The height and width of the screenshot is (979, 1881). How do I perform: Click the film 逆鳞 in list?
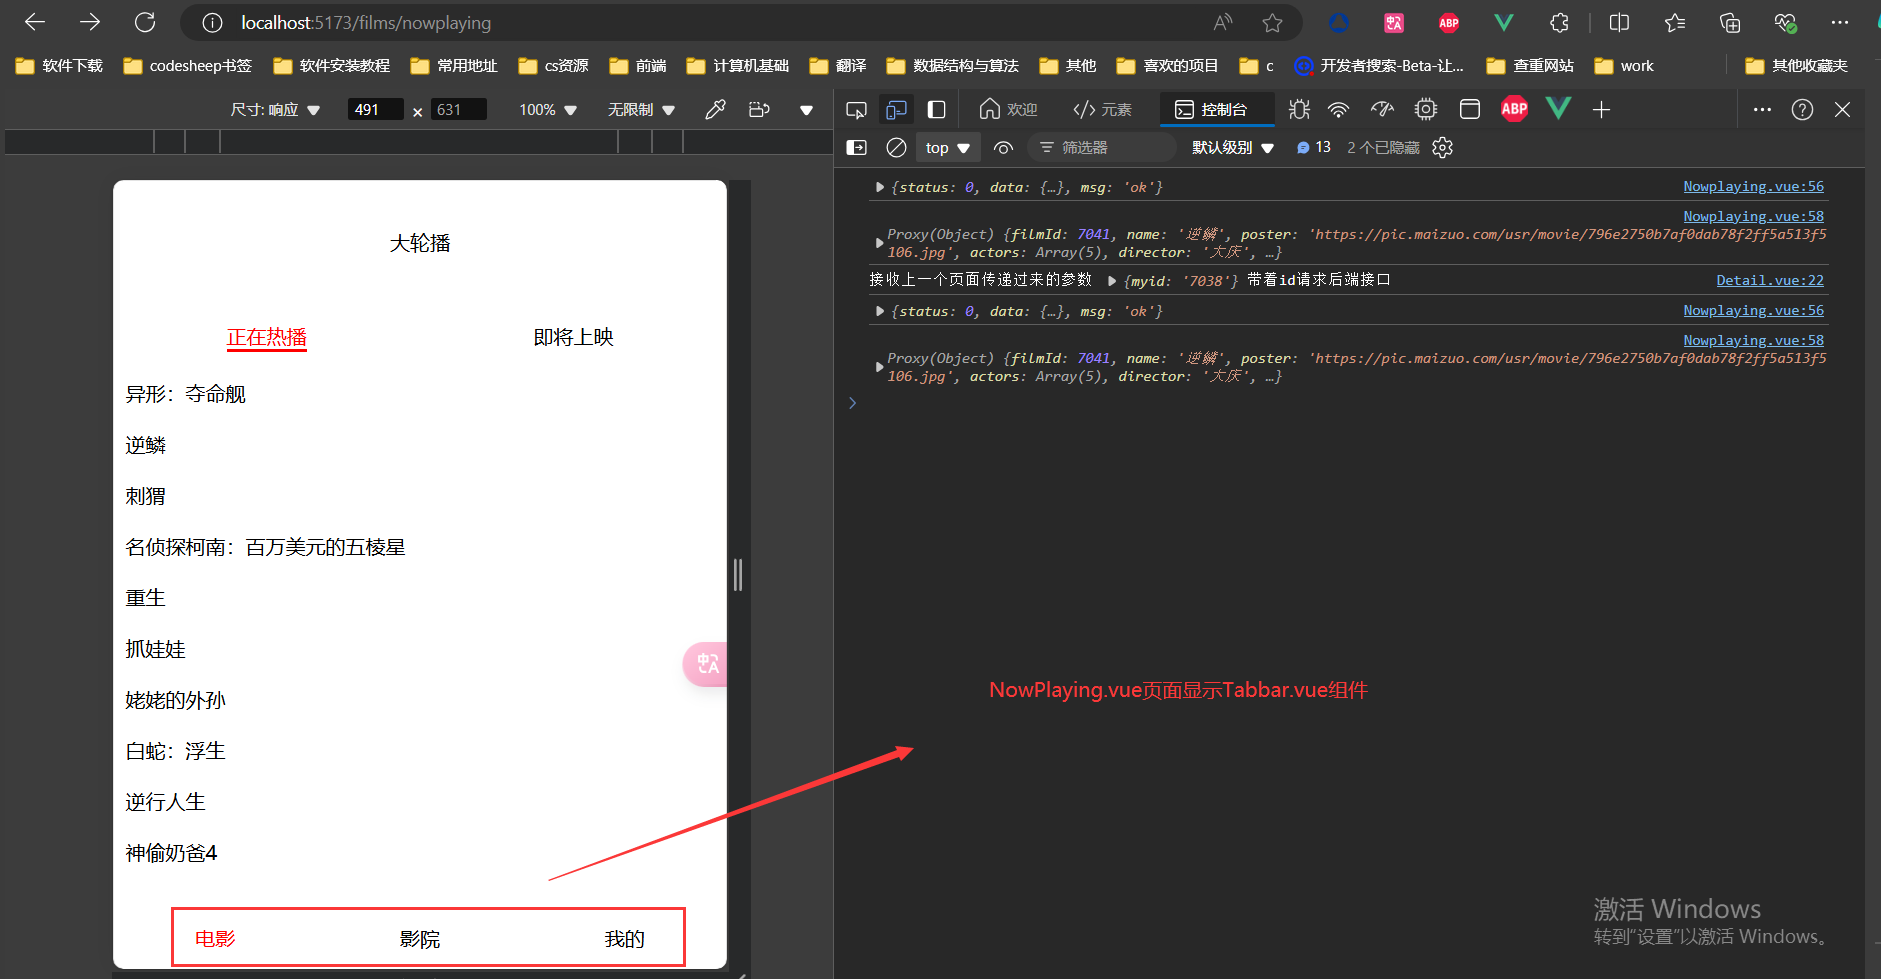[145, 446]
